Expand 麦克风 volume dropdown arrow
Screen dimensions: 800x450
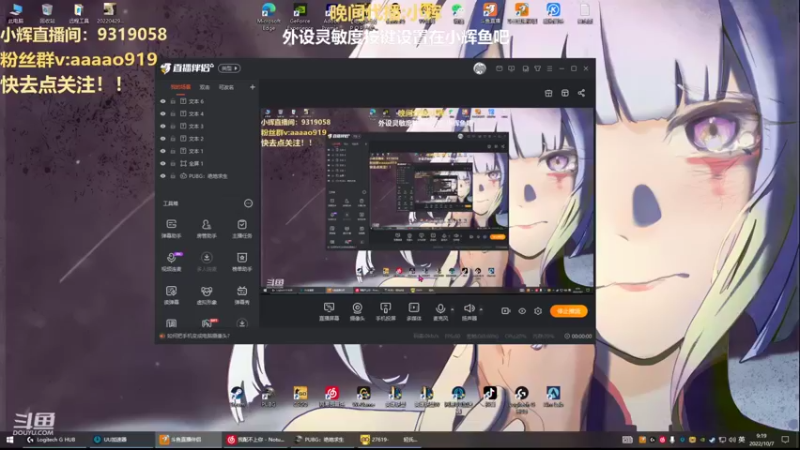452,310
